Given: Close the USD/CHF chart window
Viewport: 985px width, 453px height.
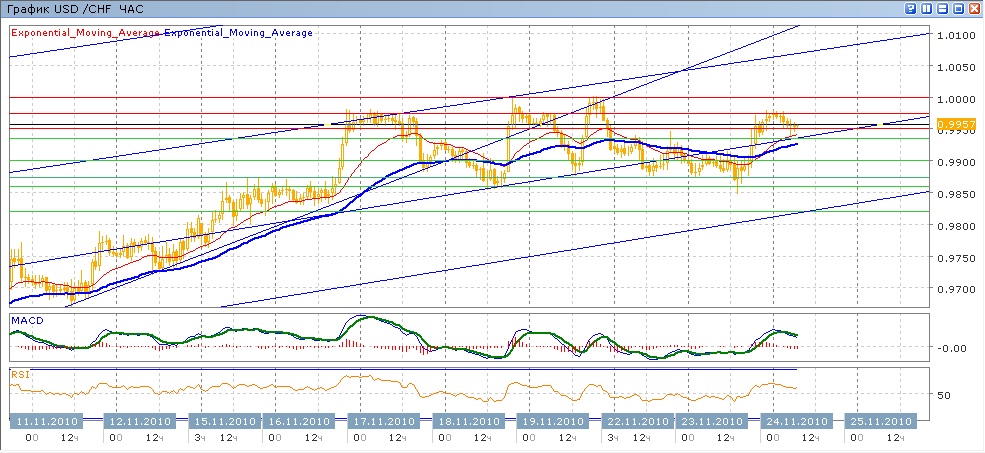Looking at the screenshot, I should [974, 8].
